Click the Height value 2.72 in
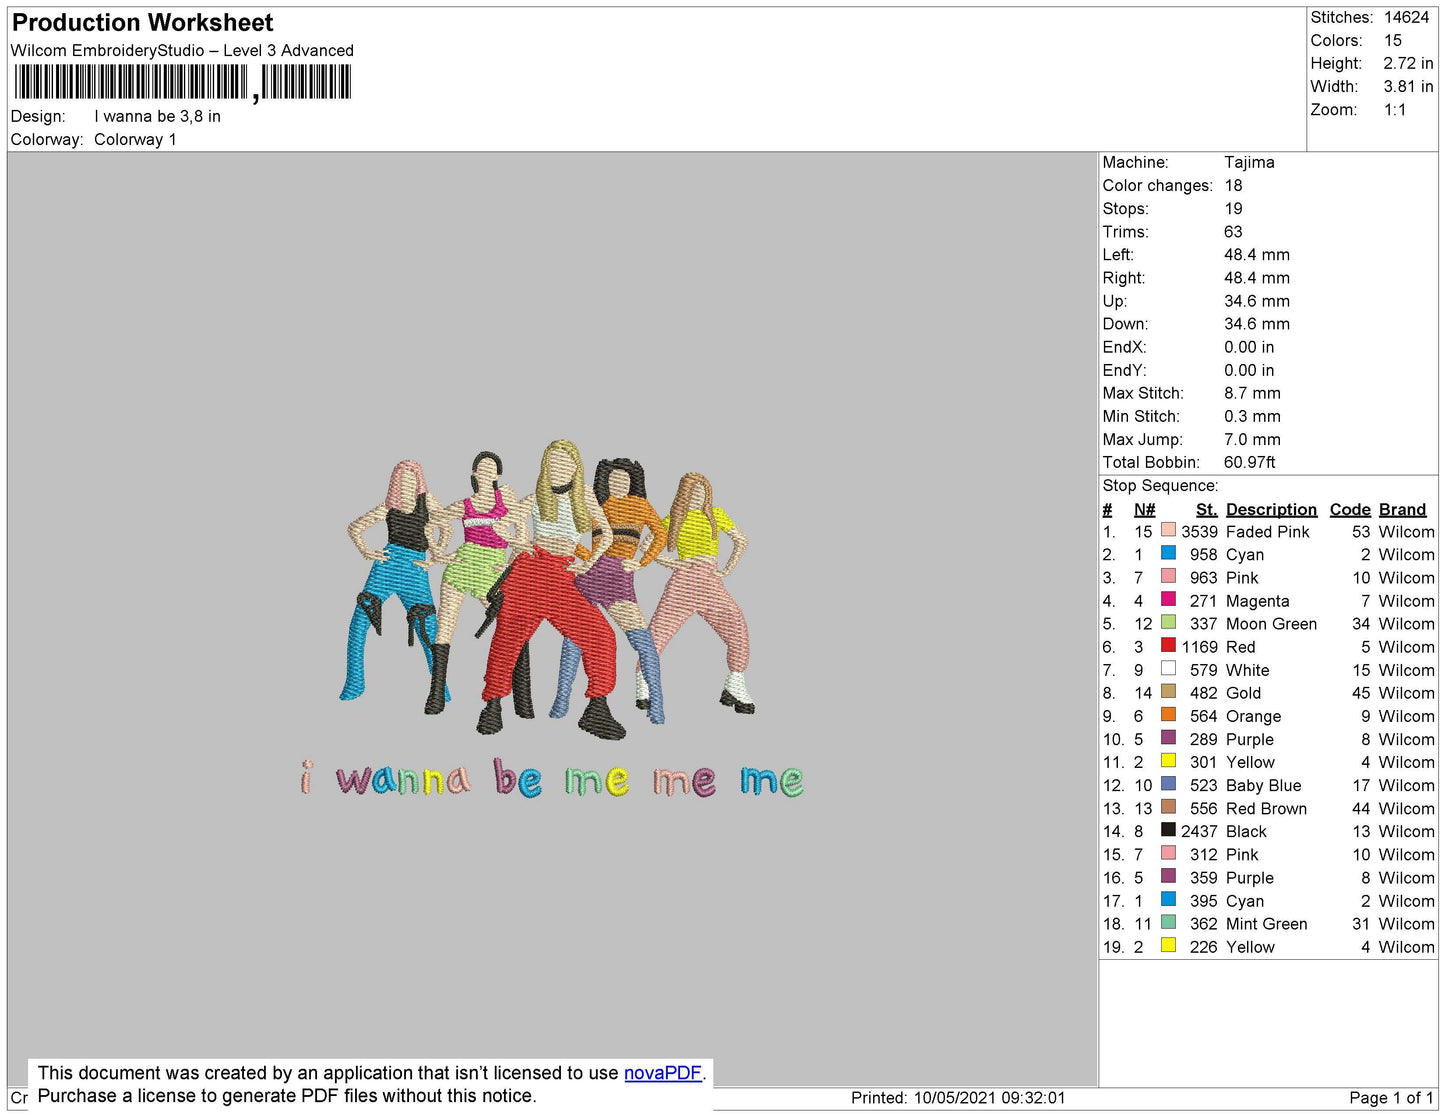The image size is (1445, 1117). coord(1408,63)
